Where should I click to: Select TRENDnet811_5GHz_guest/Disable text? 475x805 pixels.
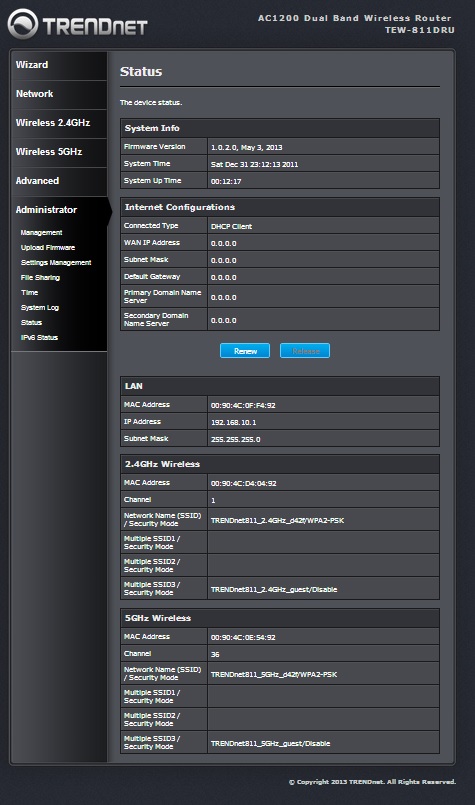(x=270, y=743)
